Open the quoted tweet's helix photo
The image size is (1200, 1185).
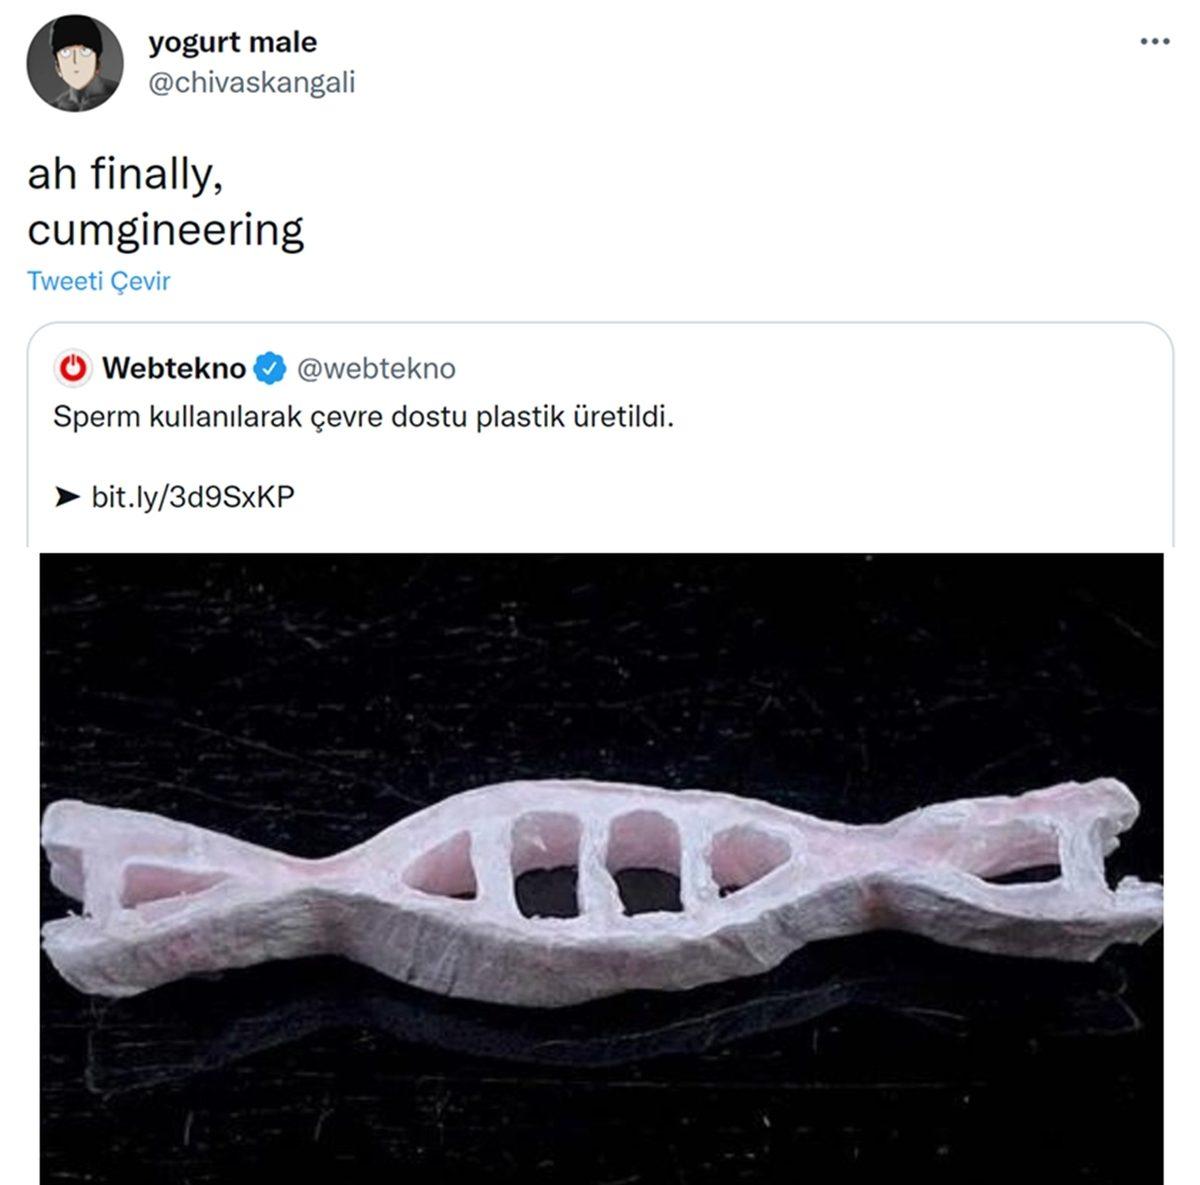pyautogui.click(x=601, y=868)
